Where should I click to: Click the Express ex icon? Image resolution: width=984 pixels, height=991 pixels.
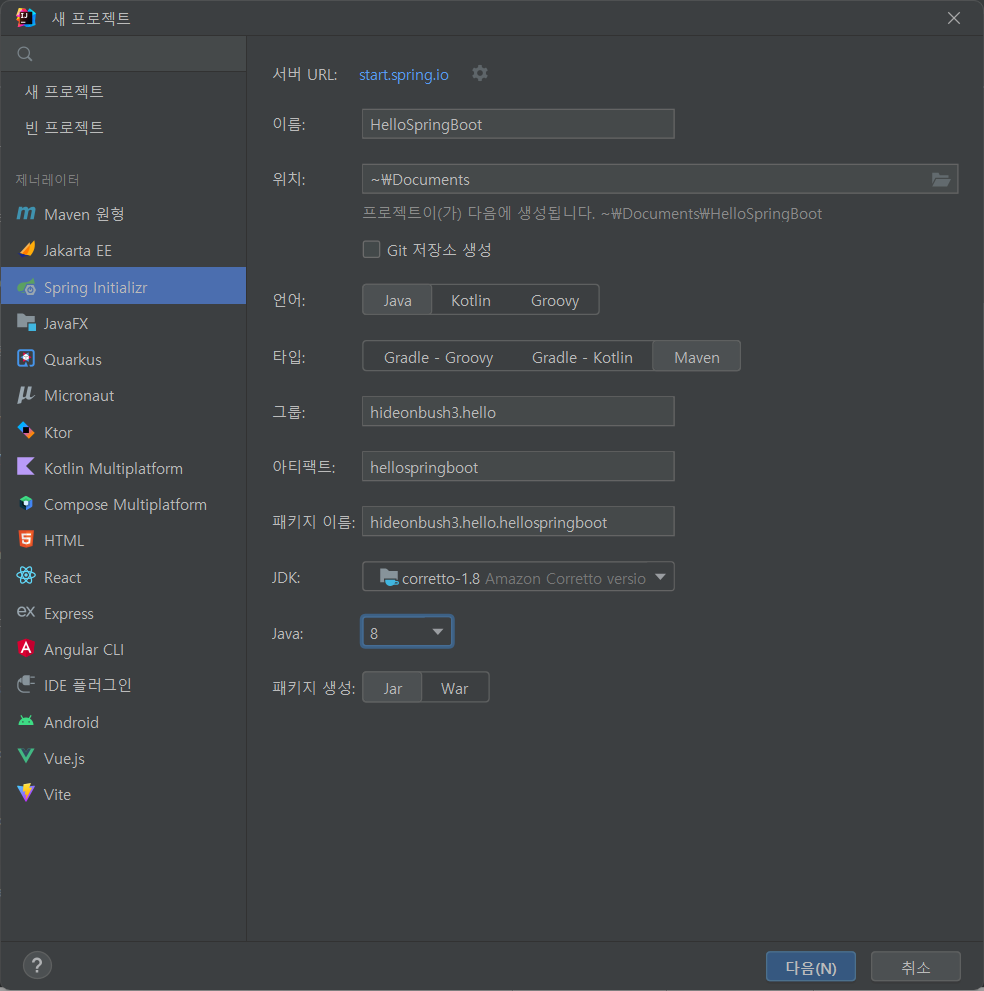[x=26, y=612]
